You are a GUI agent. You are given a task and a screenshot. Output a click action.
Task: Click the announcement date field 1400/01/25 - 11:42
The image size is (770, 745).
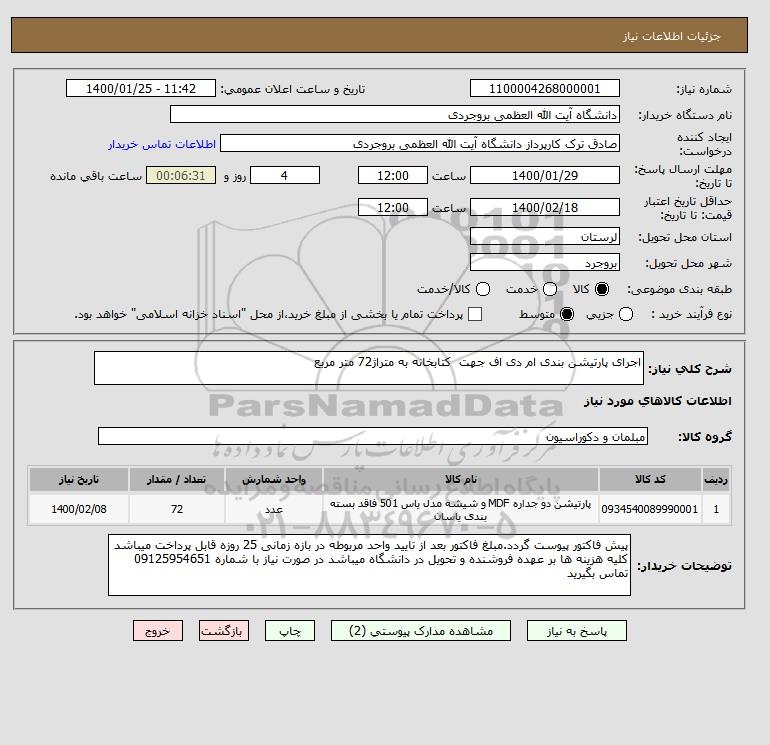[x=141, y=88]
